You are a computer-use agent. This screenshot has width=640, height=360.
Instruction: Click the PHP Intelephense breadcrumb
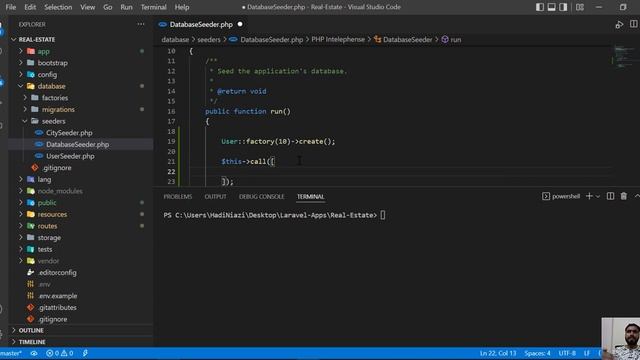tap(338, 40)
